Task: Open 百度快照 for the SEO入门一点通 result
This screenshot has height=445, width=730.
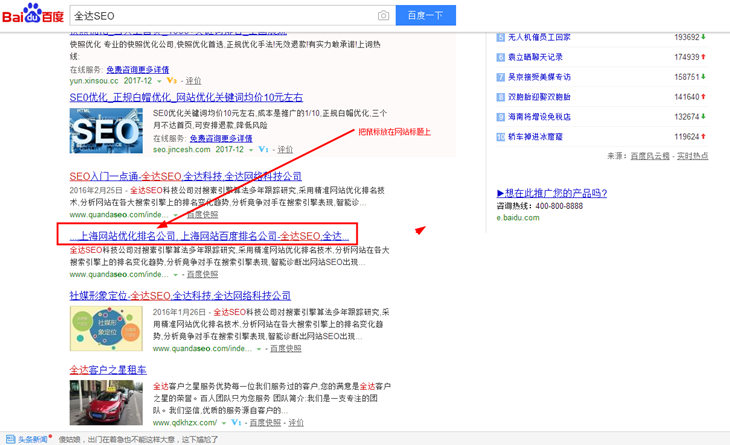Action: coord(203,215)
